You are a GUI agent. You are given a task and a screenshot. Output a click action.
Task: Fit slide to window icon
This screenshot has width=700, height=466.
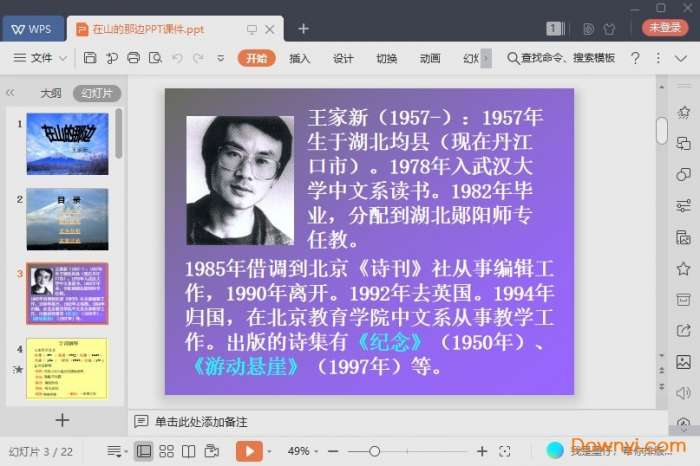click(x=505, y=451)
